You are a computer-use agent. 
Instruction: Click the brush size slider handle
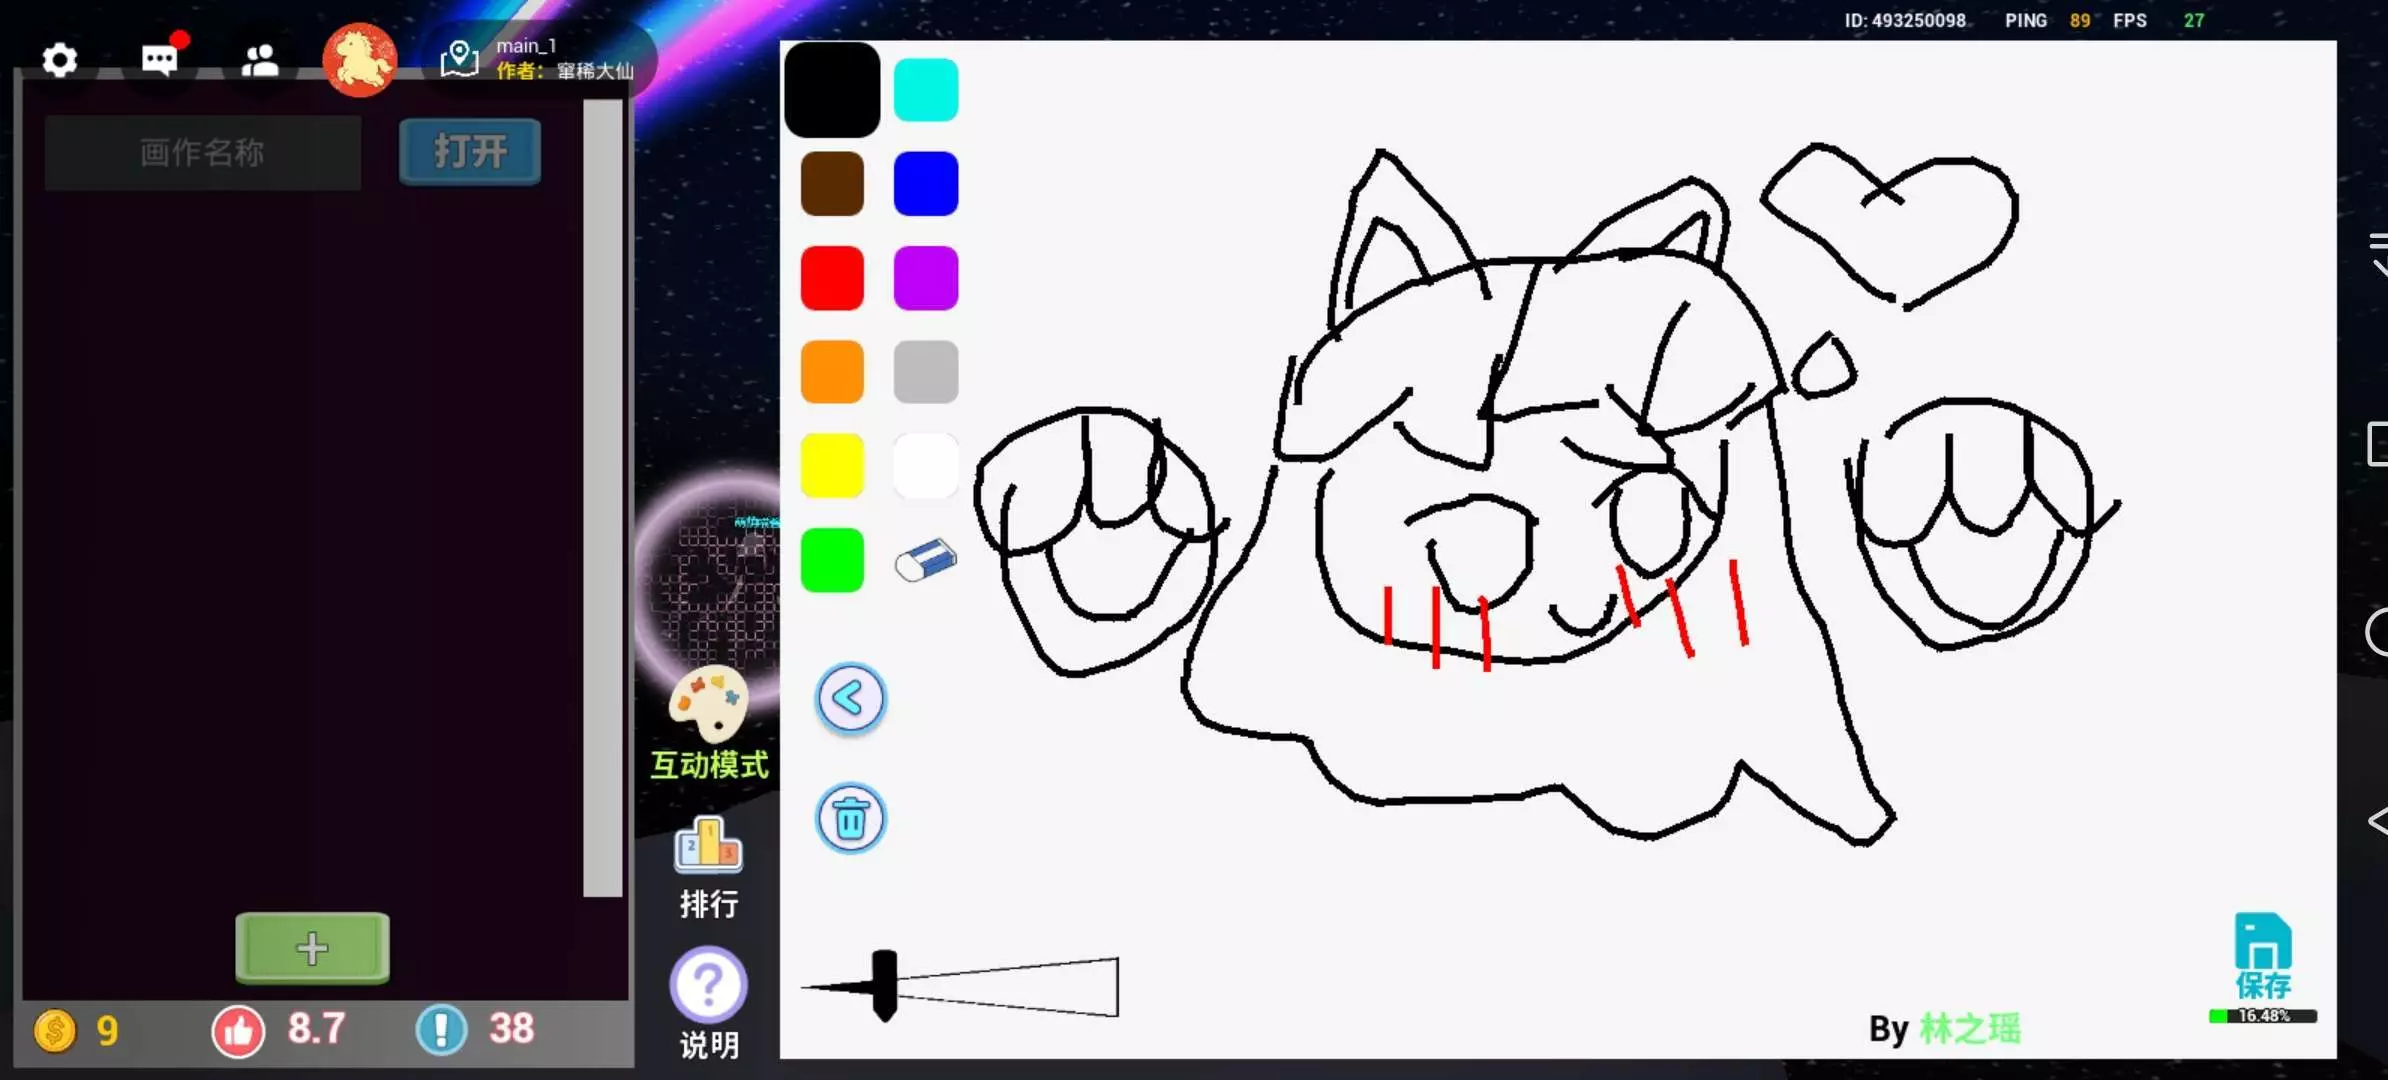click(x=884, y=985)
